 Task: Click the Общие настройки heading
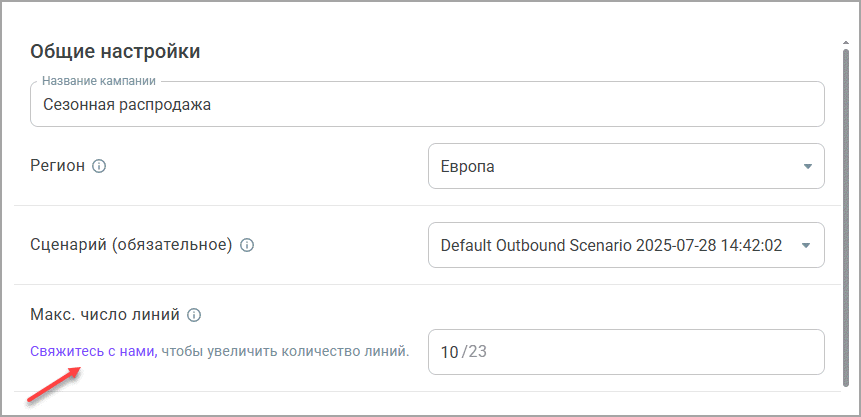tap(115, 50)
